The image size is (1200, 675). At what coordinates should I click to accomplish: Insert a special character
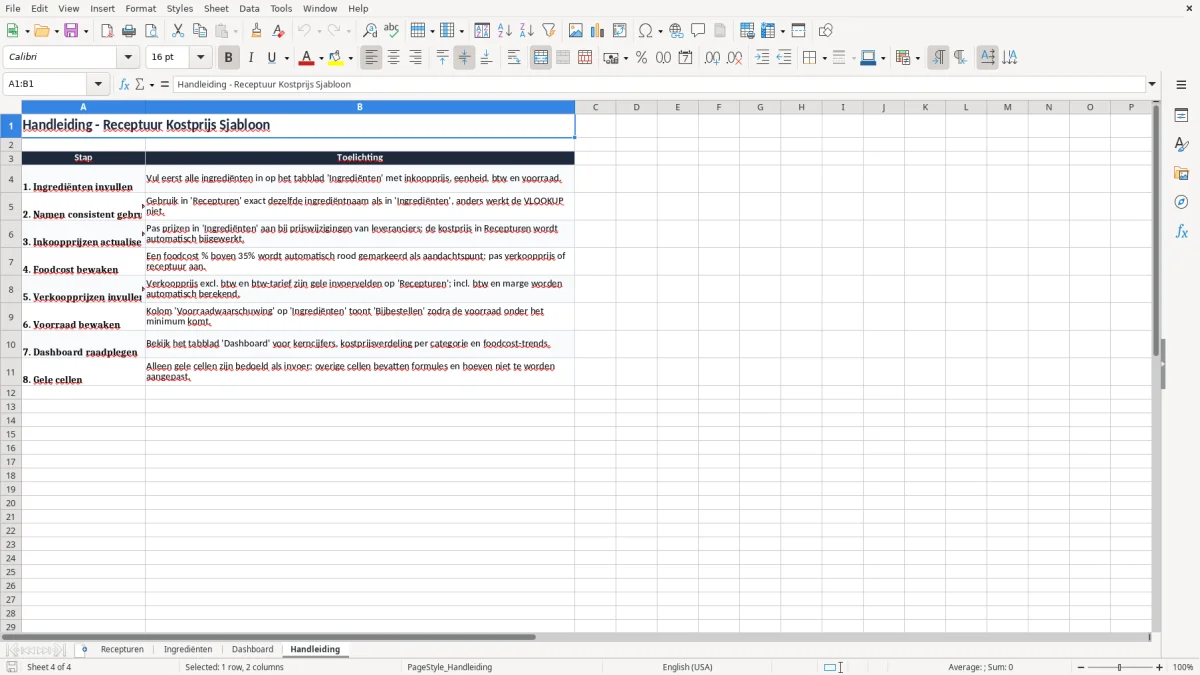[646, 31]
